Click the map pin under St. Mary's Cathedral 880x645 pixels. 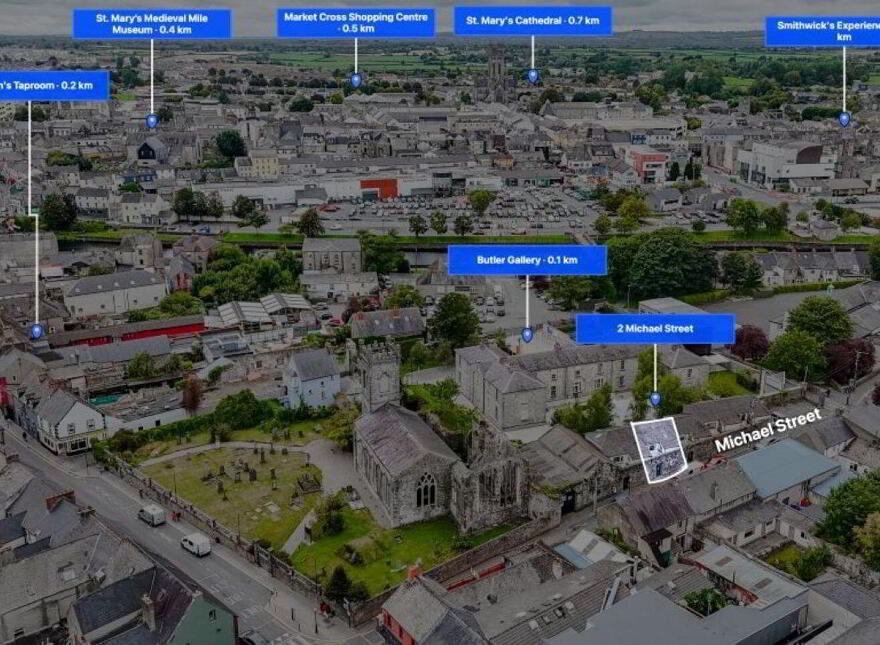click(x=533, y=76)
